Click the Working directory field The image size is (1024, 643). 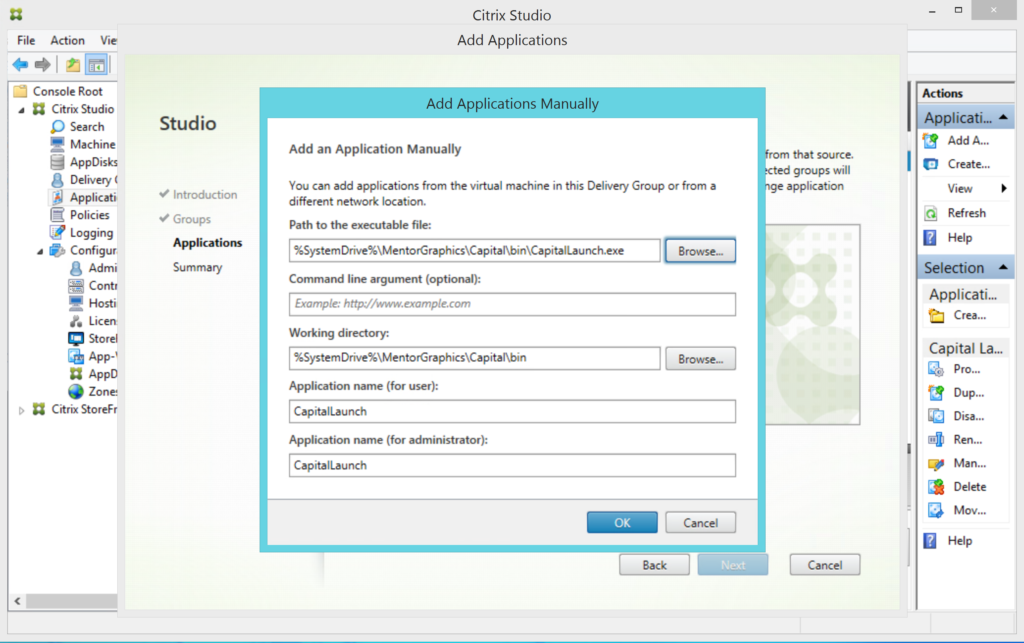pyautogui.click(x=474, y=358)
